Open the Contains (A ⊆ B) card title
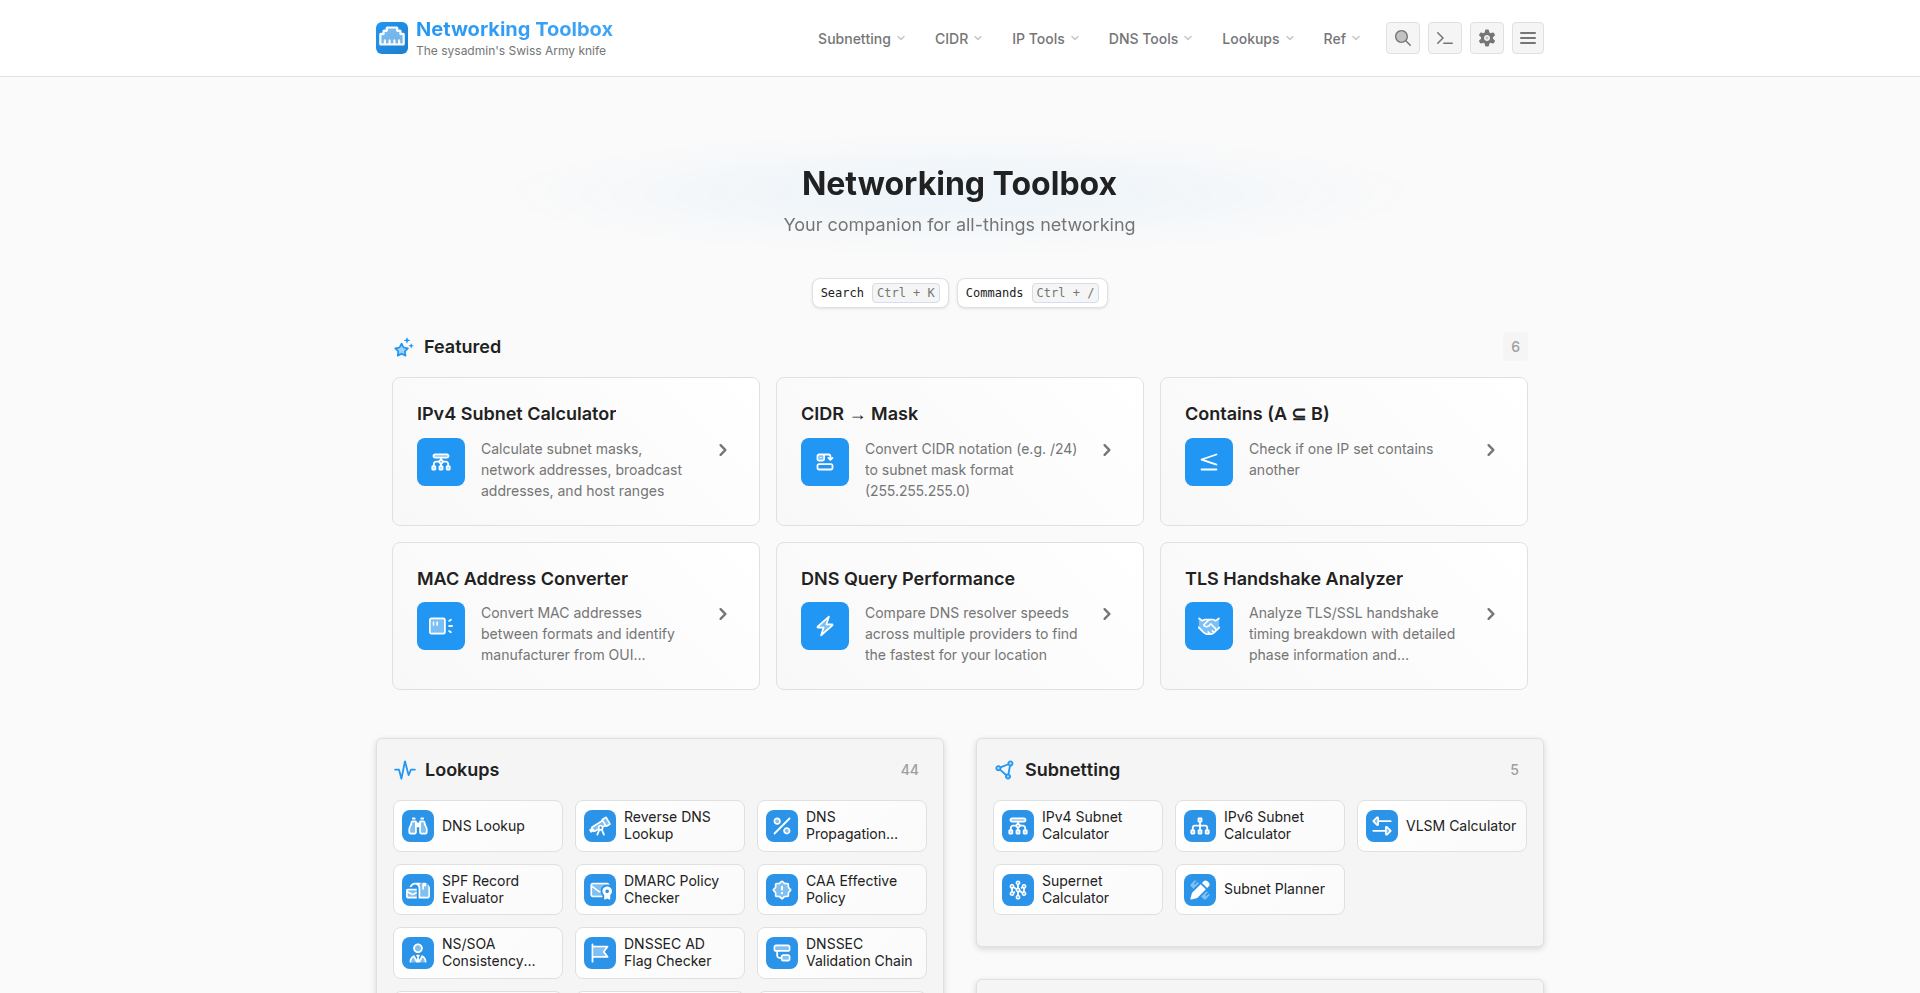The image size is (1920, 993). pos(1257,414)
